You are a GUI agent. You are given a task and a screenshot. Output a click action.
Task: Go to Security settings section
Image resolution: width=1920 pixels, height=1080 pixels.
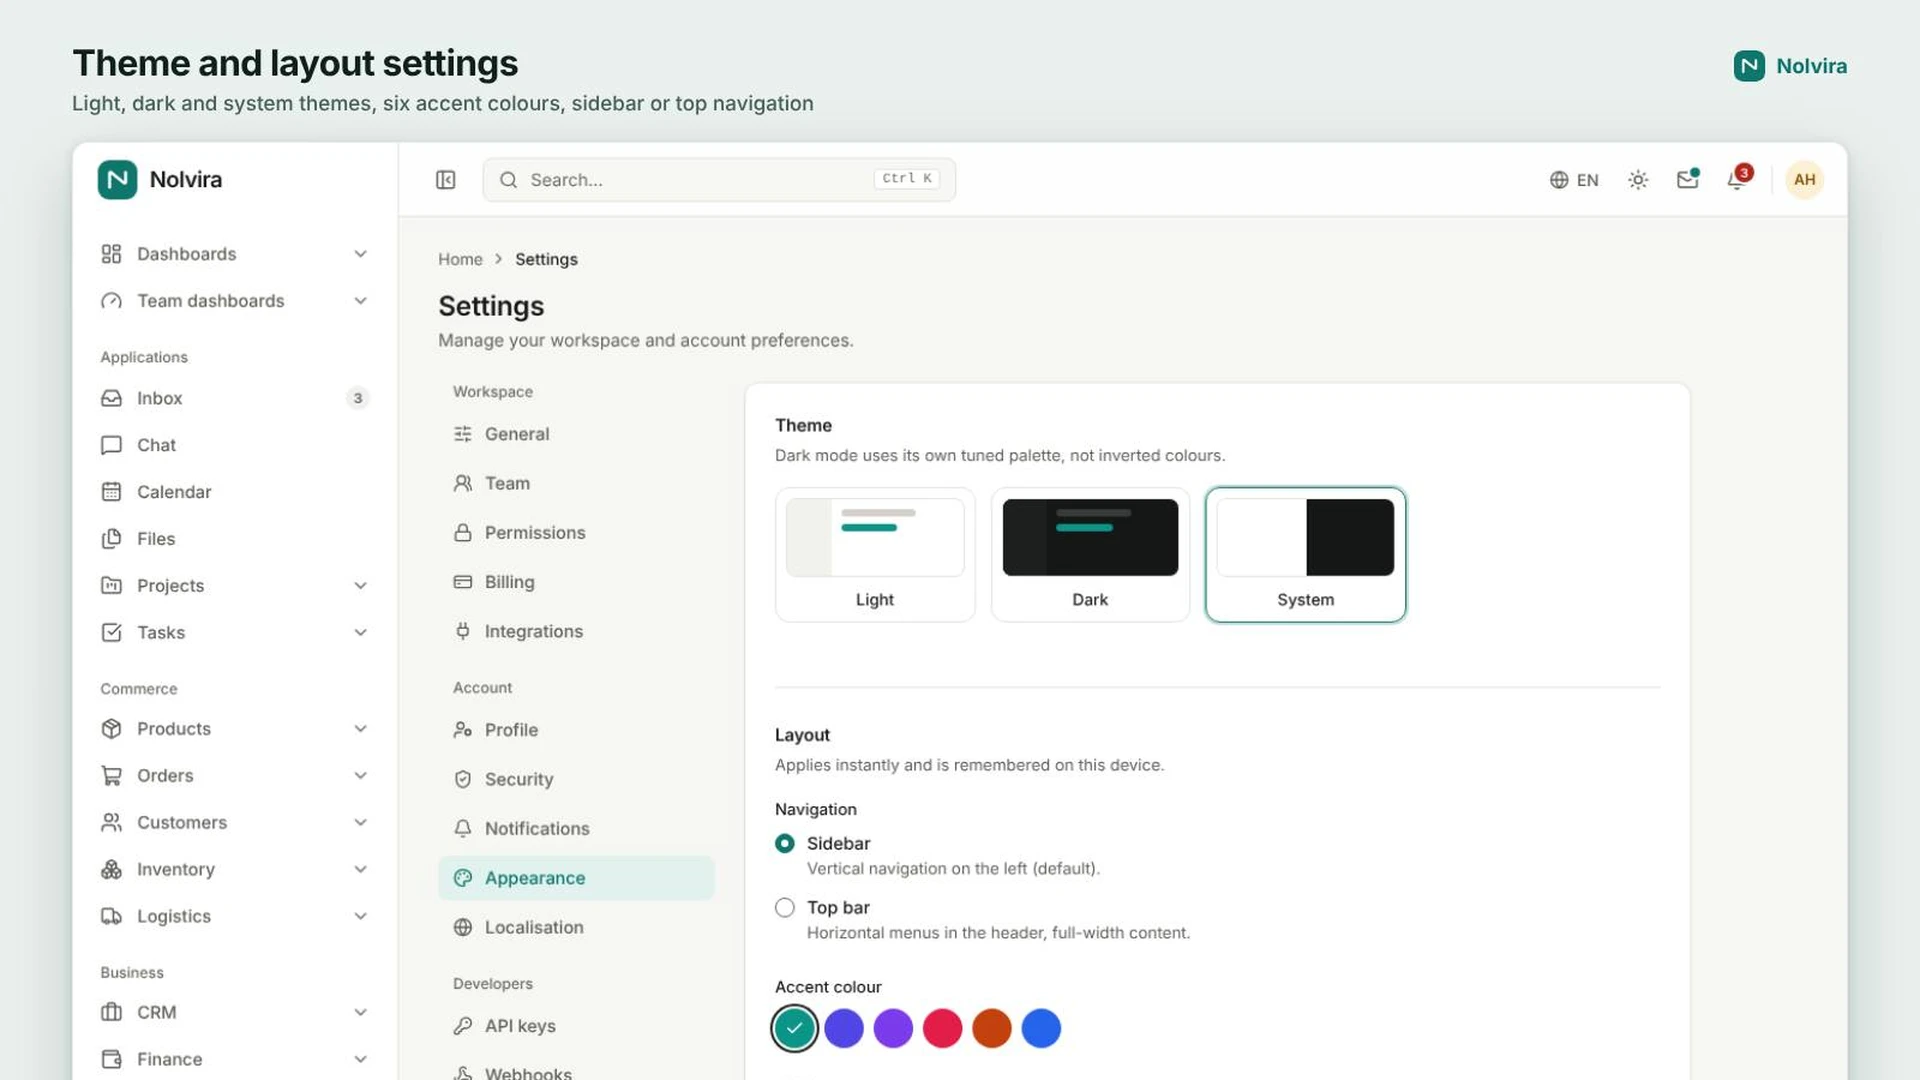click(576, 779)
